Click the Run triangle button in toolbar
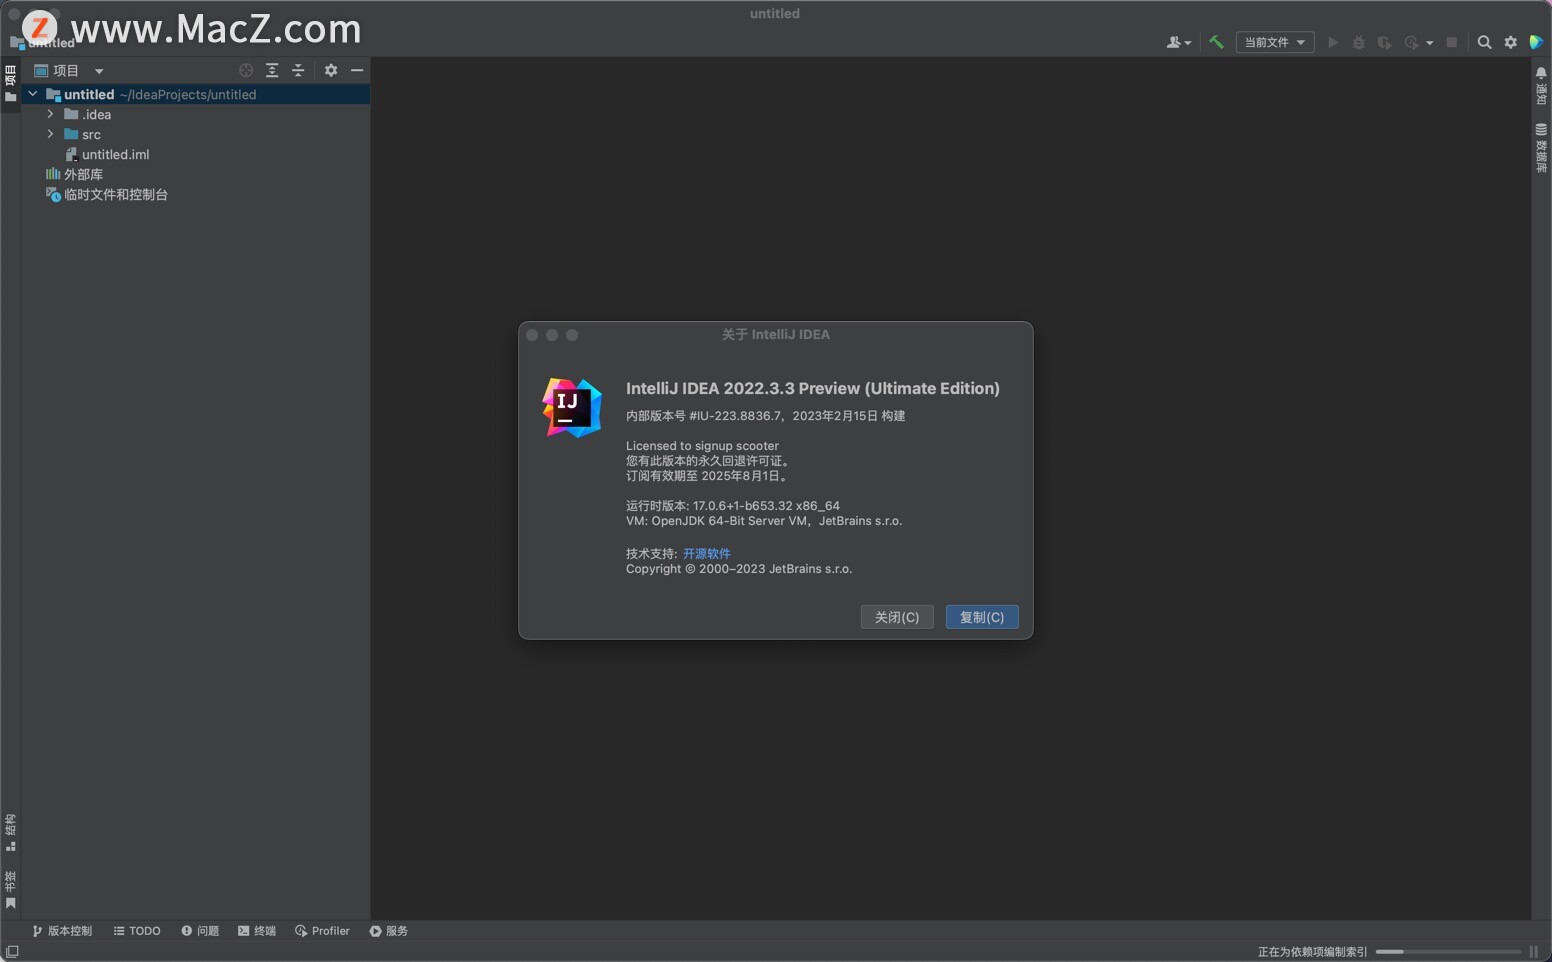 (1333, 42)
